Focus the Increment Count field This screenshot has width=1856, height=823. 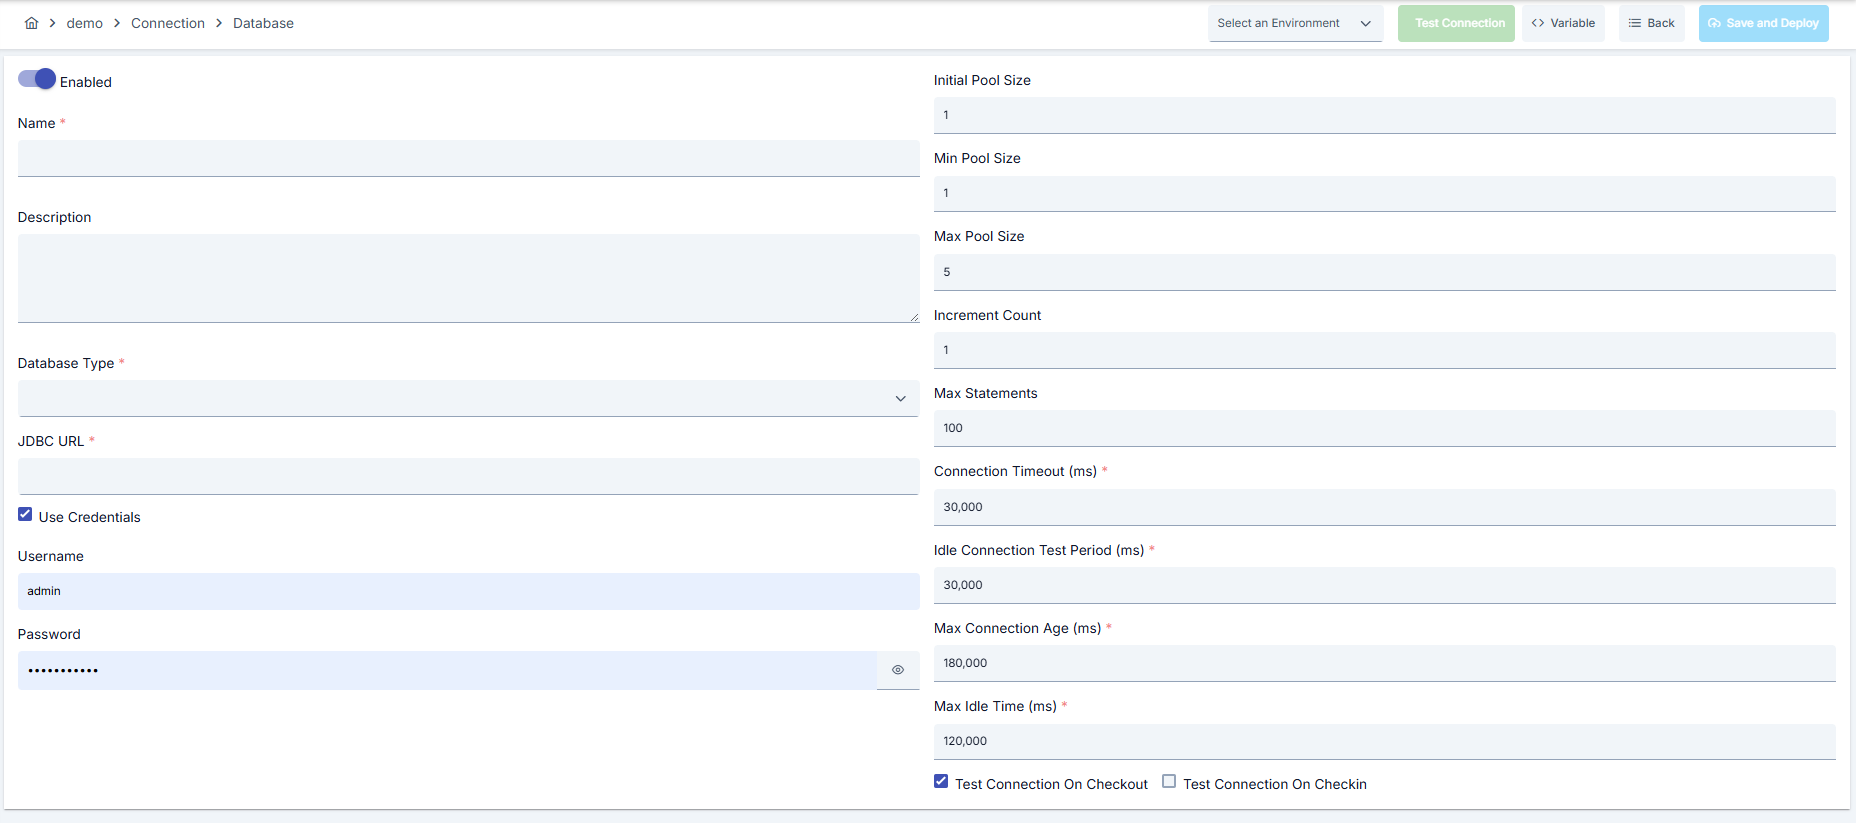[x=1384, y=350]
